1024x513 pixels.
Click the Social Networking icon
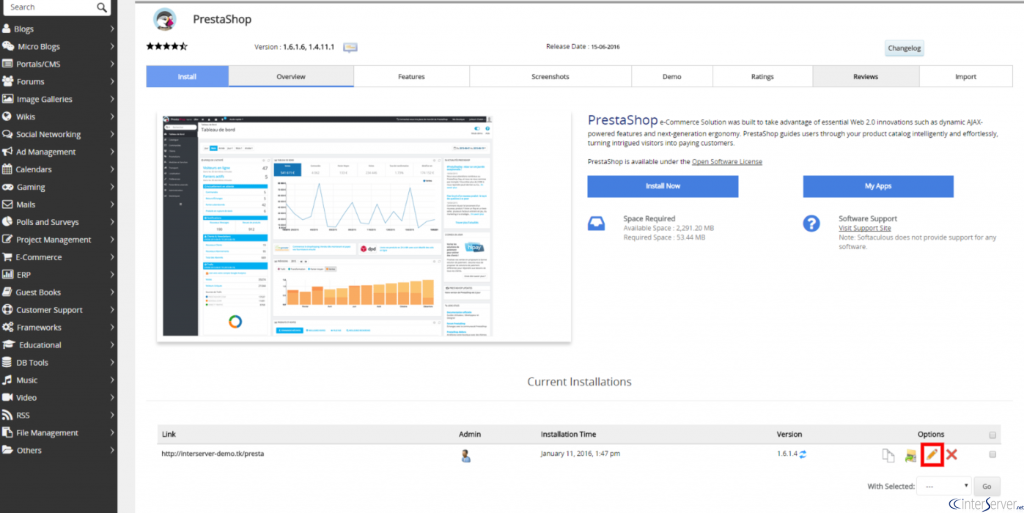pos(7,134)
